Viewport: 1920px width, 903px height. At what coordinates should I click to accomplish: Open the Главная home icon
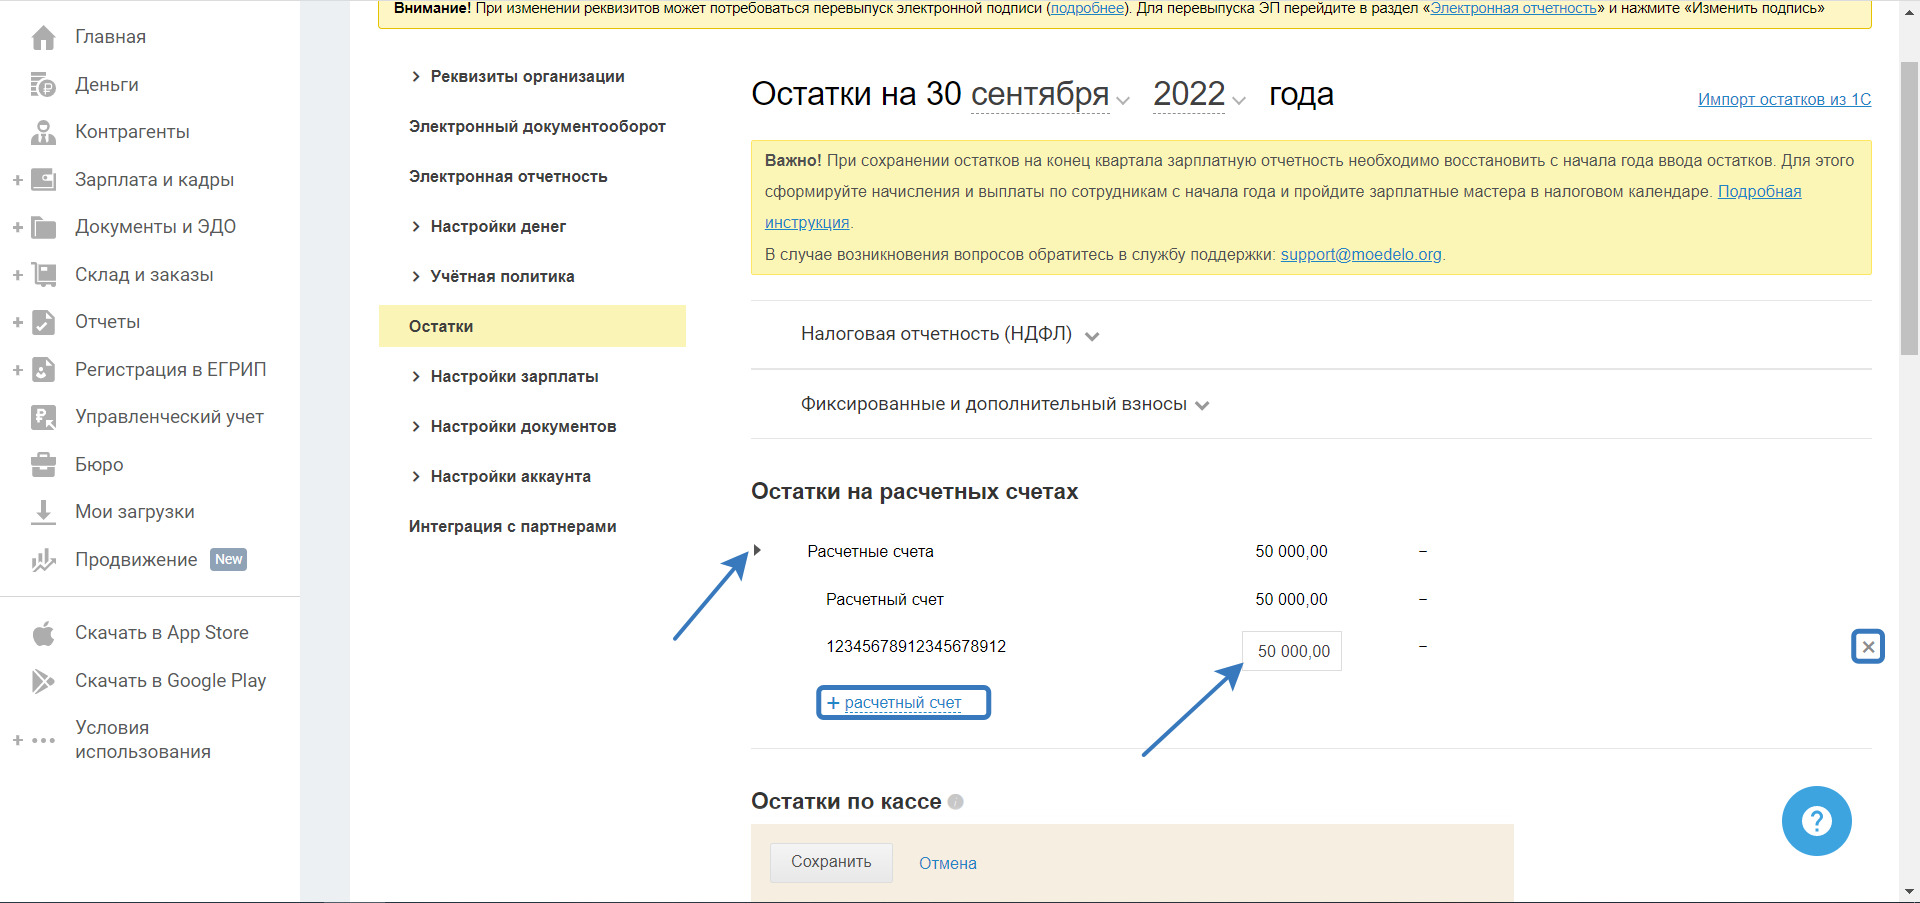[x=43, y=38]
